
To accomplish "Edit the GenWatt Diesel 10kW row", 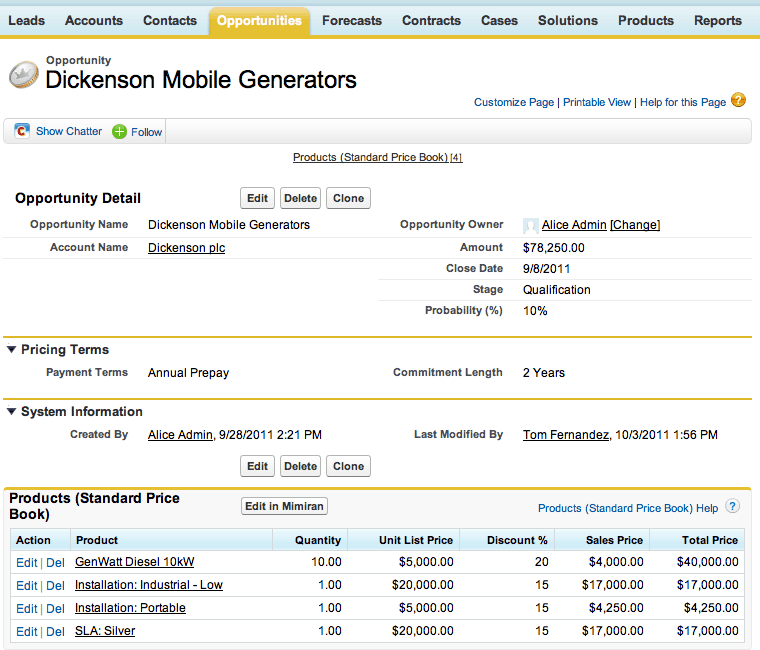I will click(x=27, y=562).
